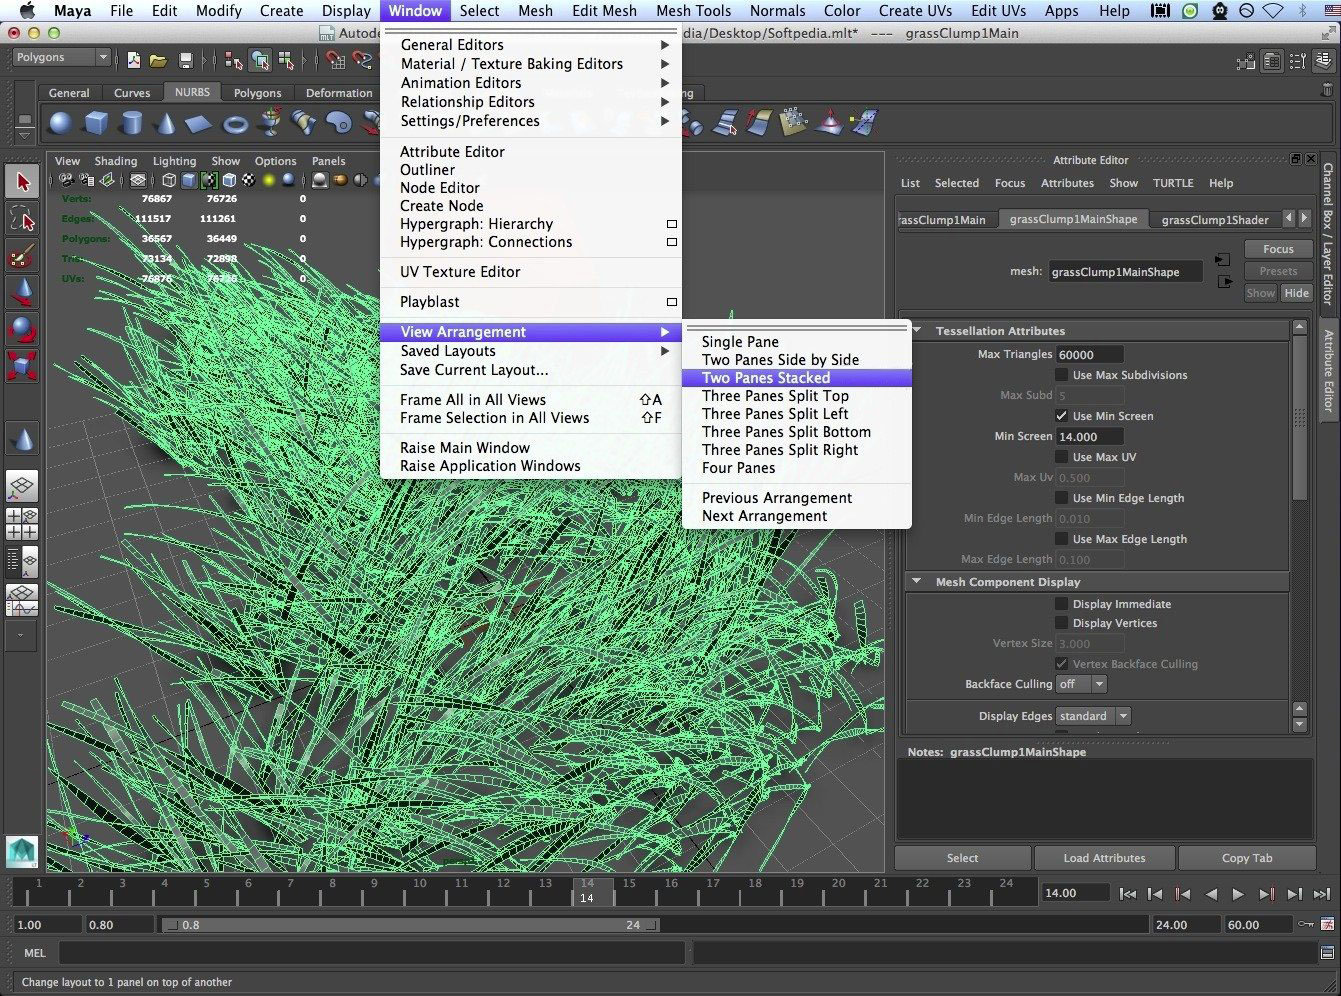This screenshot has height=996, width=1341.
Task: Toggle wireframe display in viewport toolbar
Action: click(169, 181)
